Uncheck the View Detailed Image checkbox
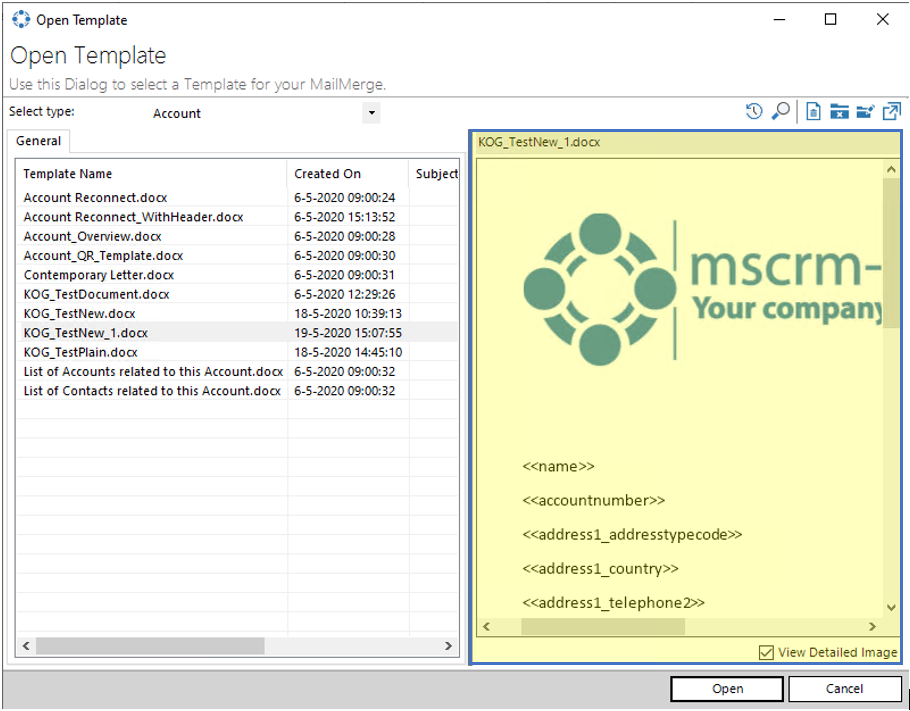 766,652
